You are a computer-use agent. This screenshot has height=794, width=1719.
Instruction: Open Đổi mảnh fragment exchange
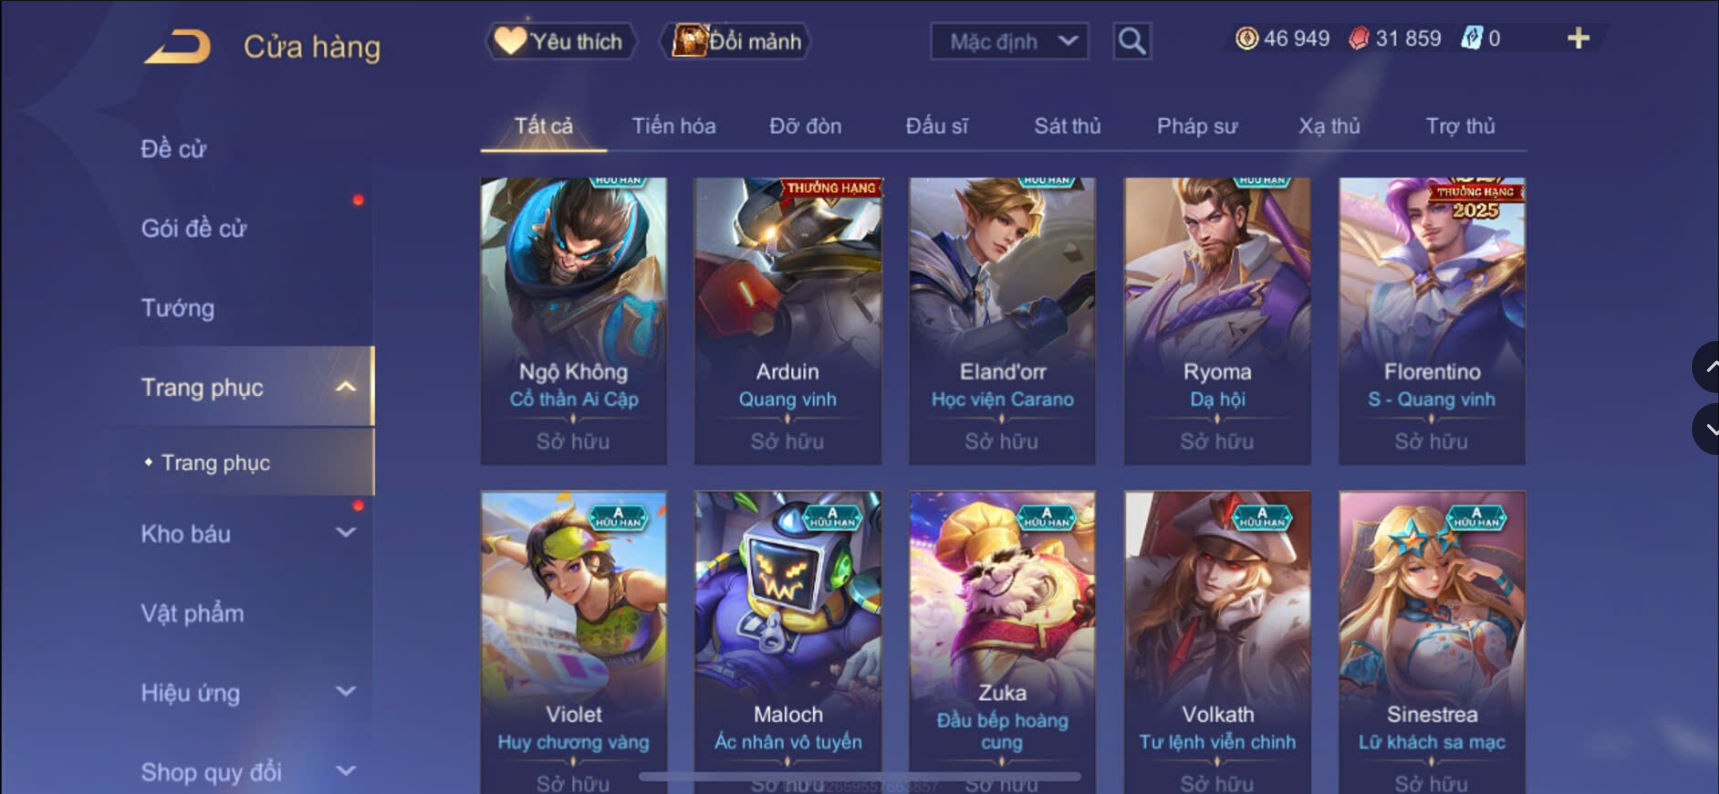[736, 41]
